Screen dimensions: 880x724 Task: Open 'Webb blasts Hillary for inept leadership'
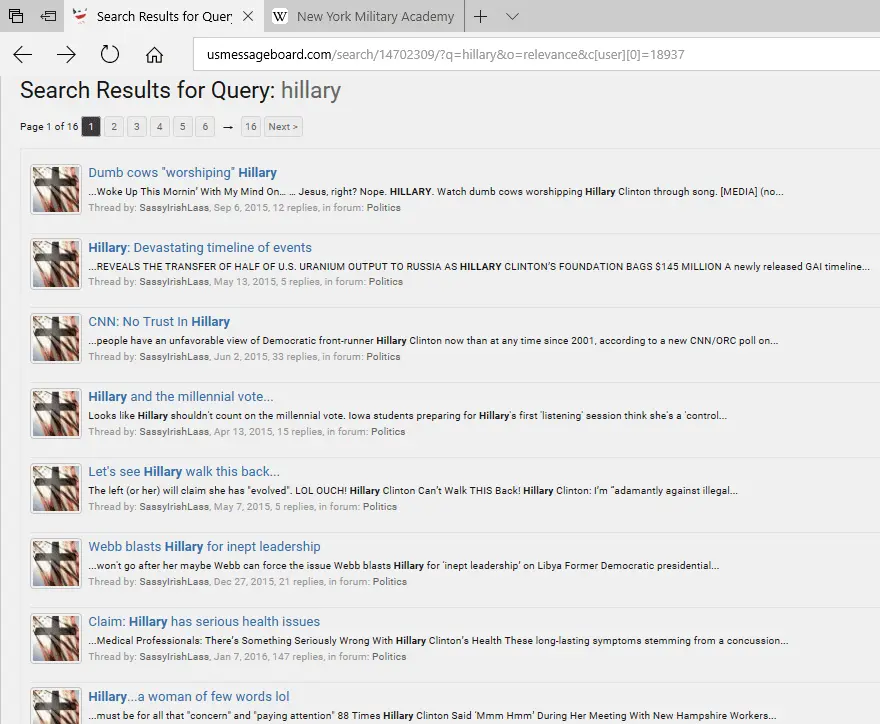[204, 547]
